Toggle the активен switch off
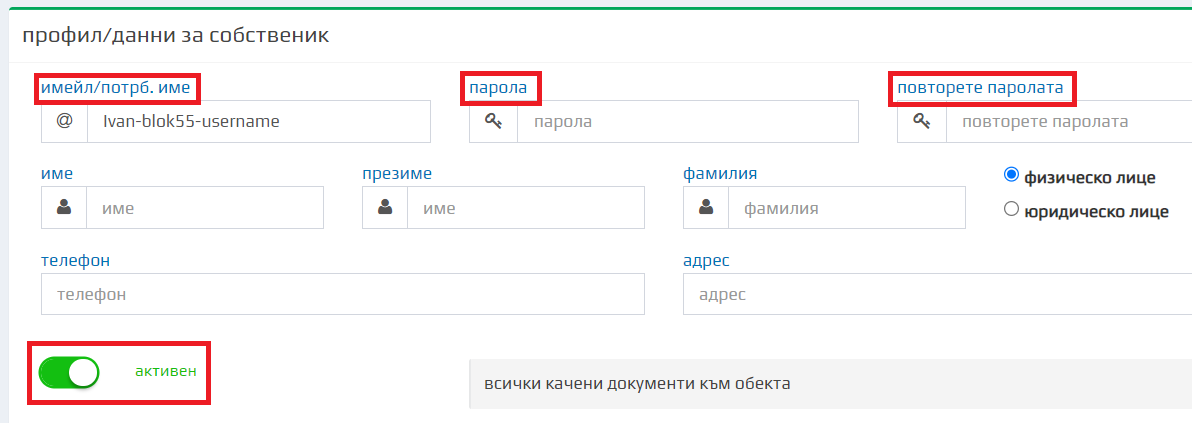1192x423 pixels. click(x=69, y=372)
